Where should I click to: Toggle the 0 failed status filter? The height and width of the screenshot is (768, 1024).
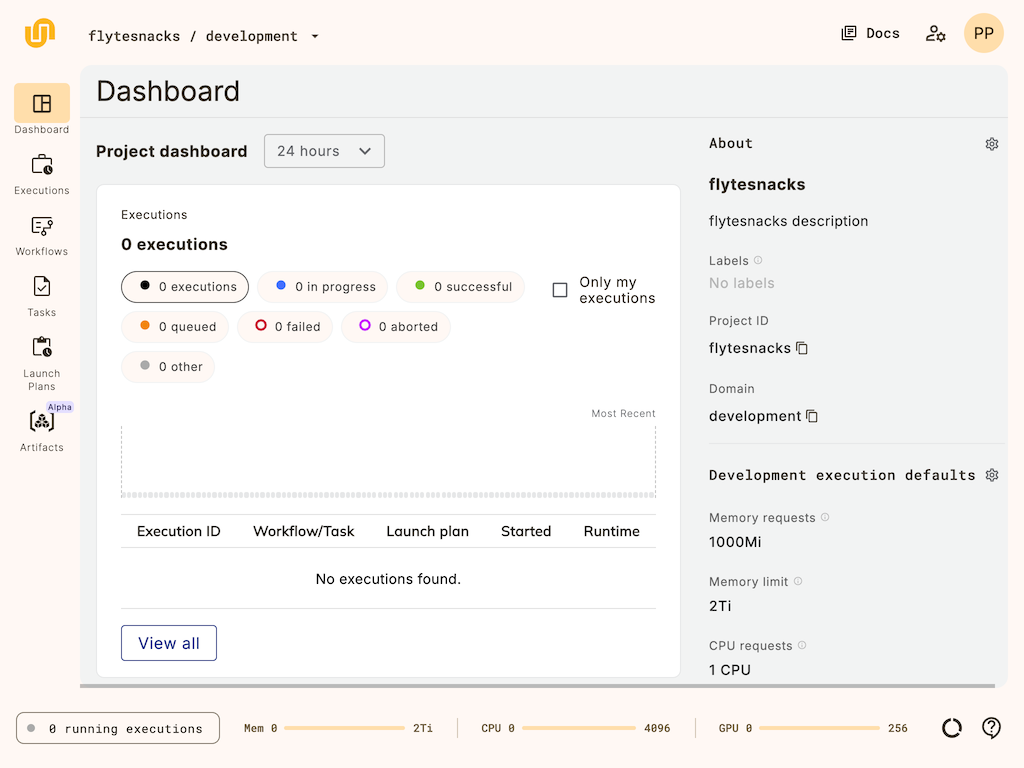(x=286, y=327)
